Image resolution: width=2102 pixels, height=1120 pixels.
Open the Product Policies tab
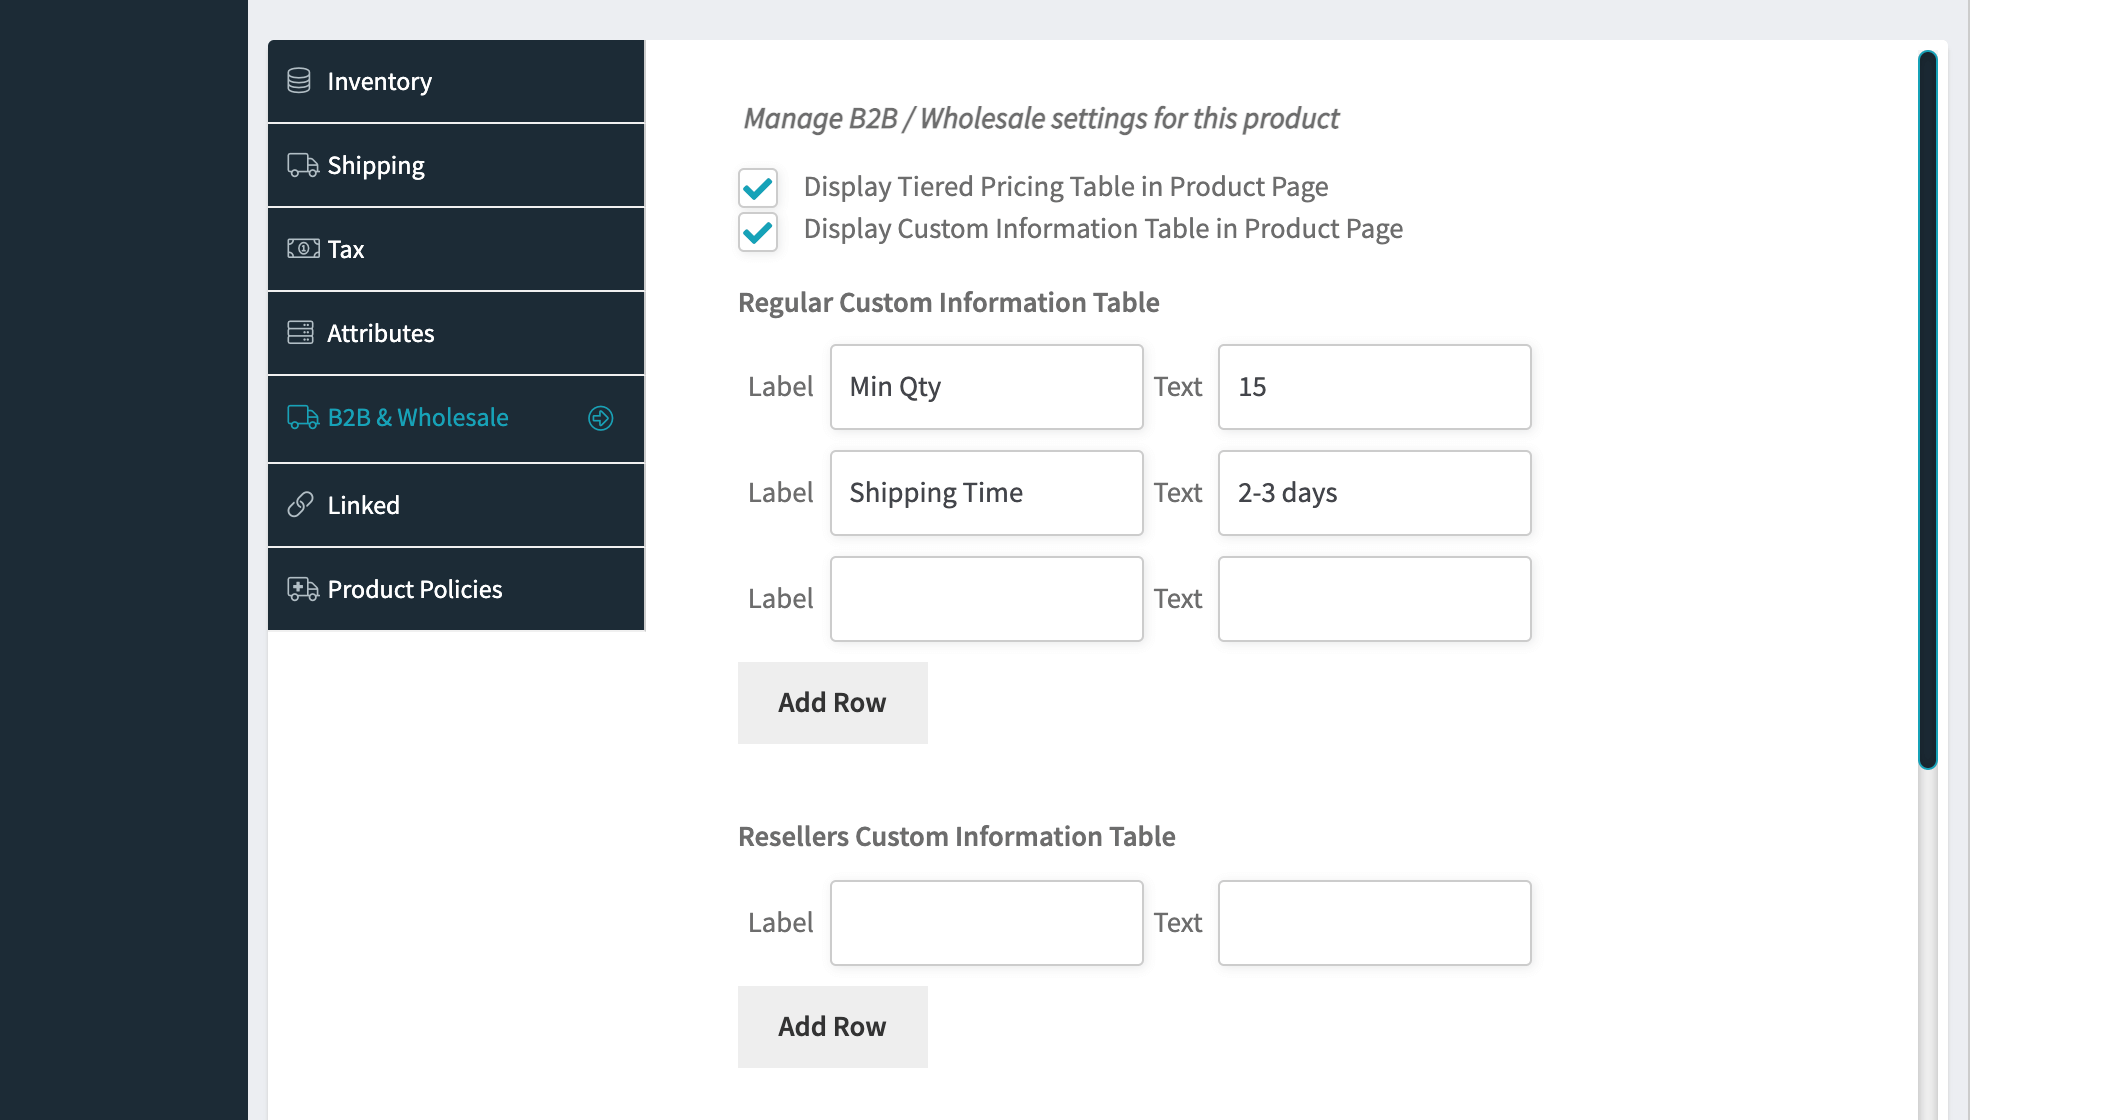[456, 589]
